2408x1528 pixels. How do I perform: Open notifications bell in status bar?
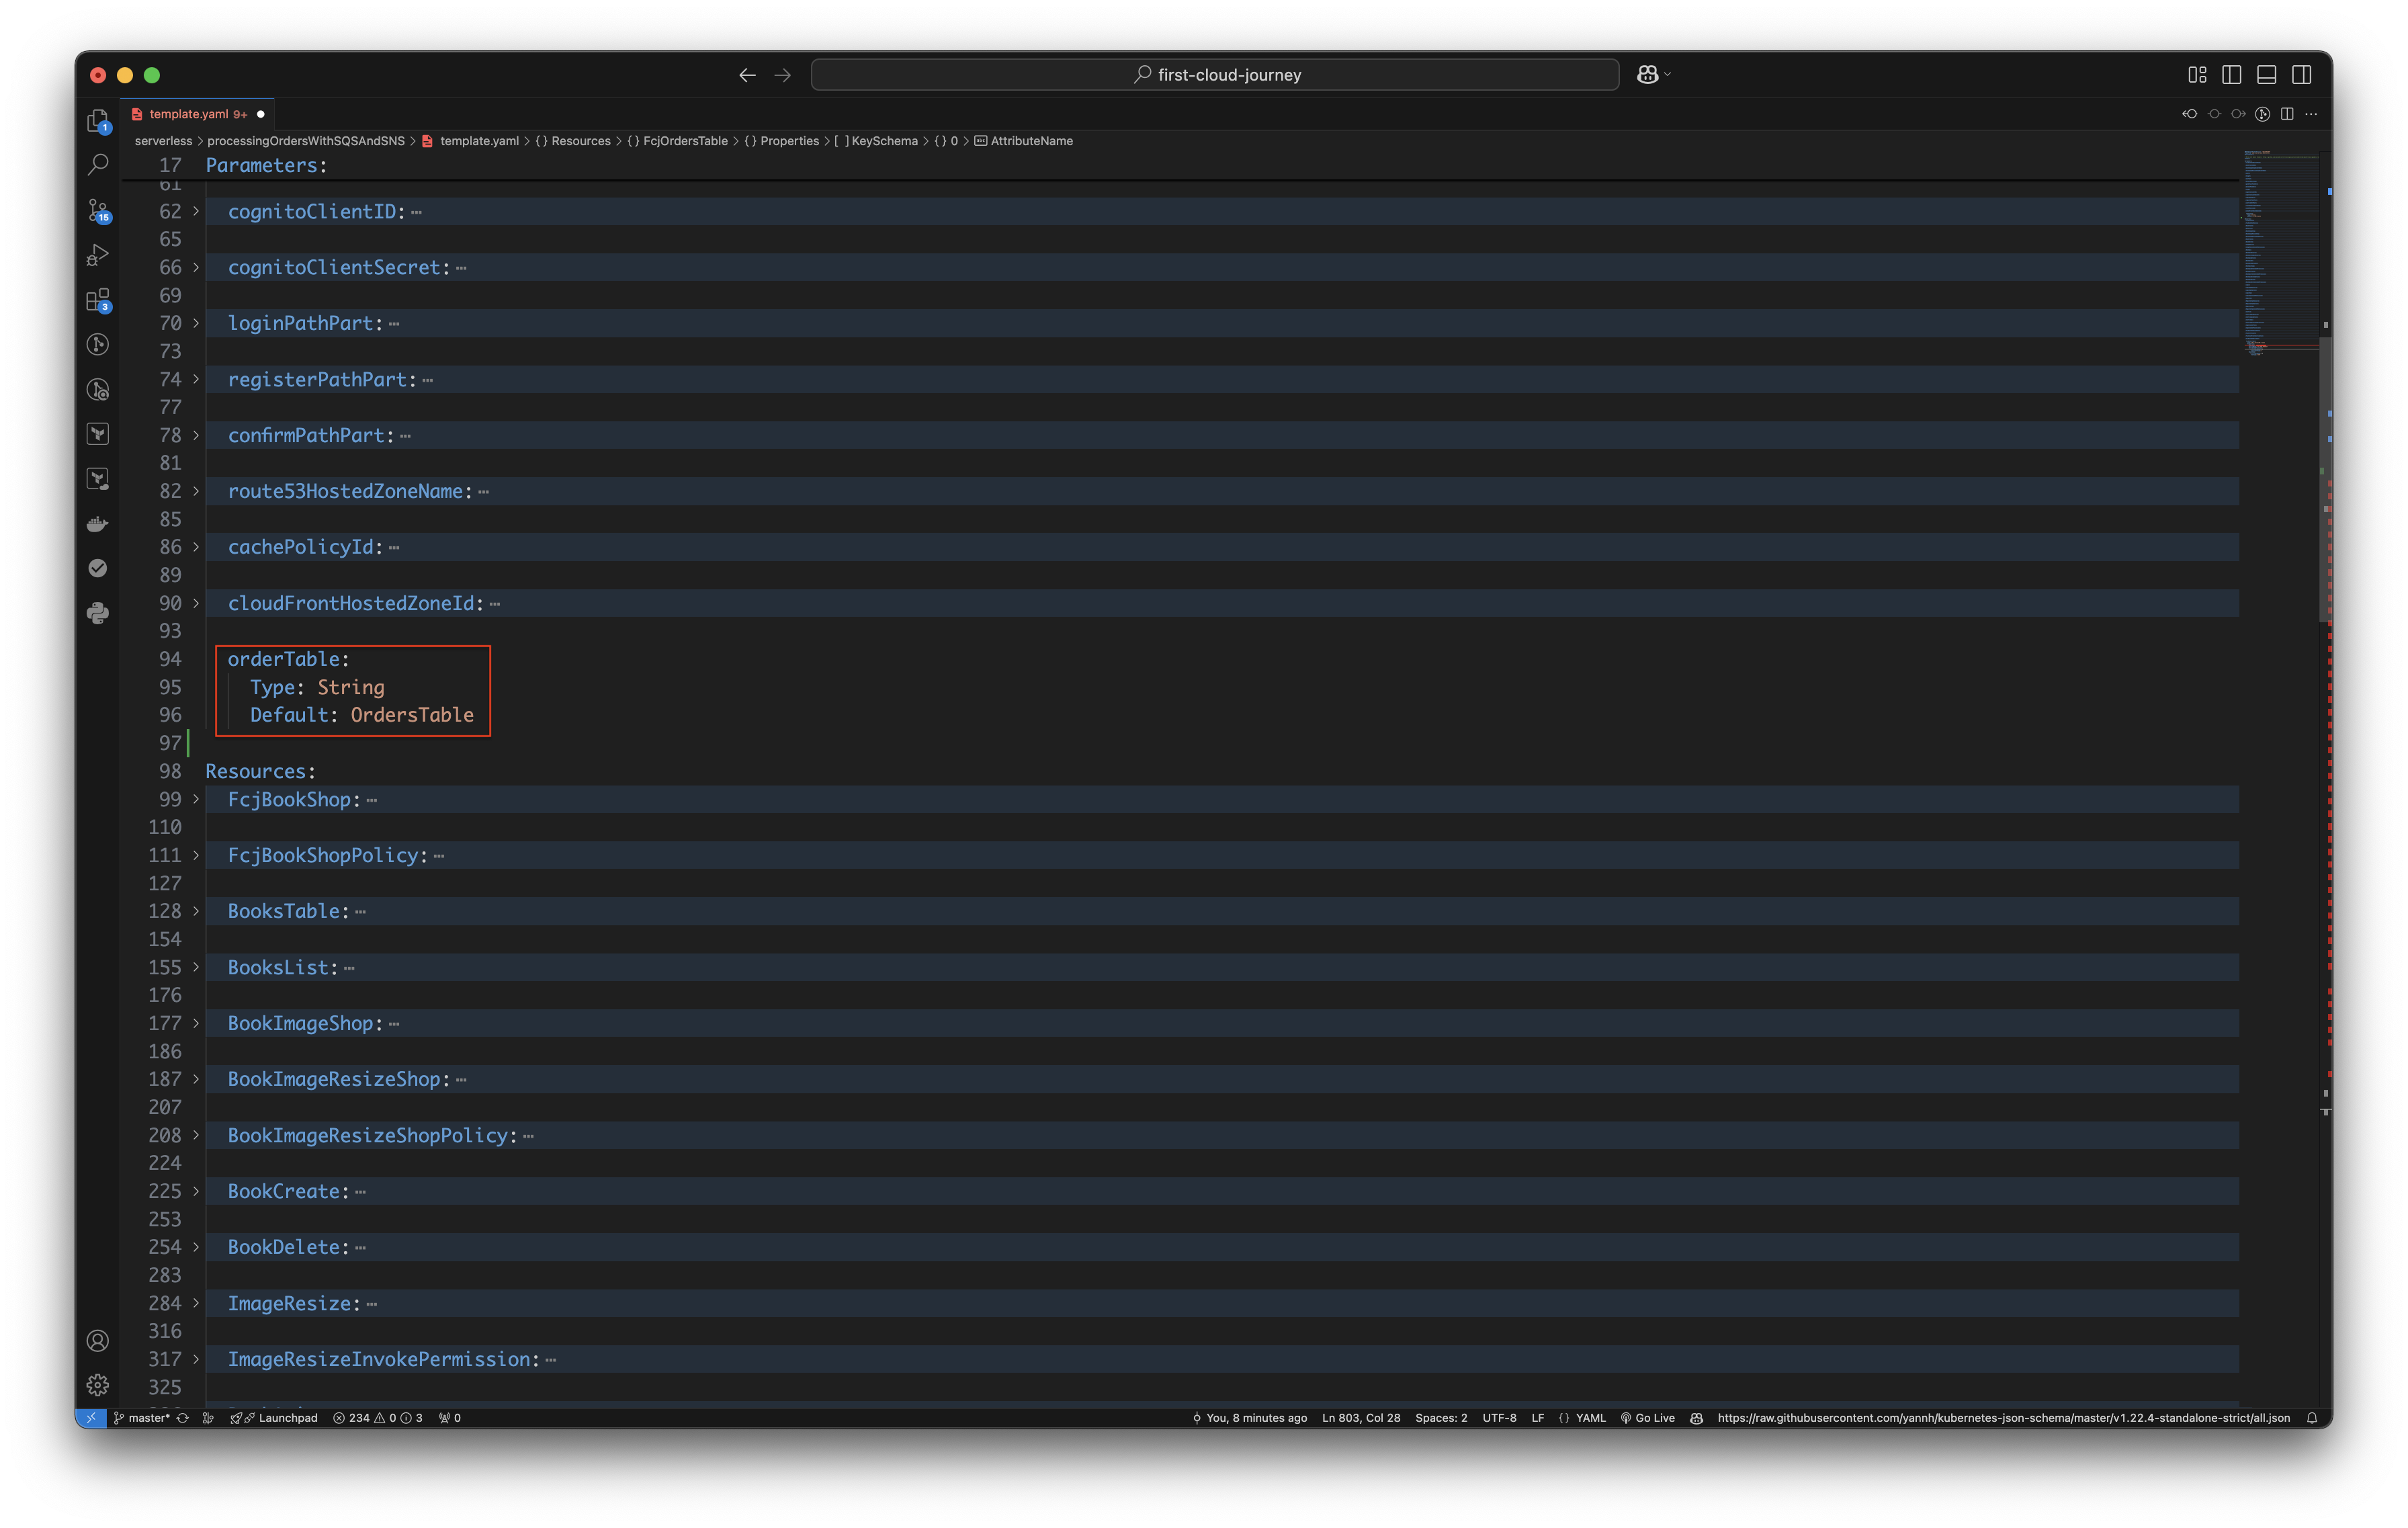pos(2311,1417)
